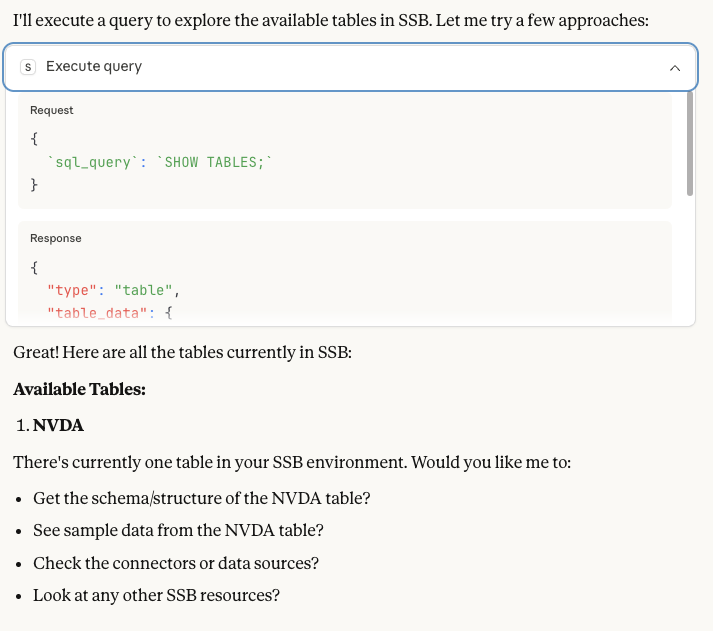The image size is (713, 631).
Task: Click the Execute query header label
Action: coord(94,67)
